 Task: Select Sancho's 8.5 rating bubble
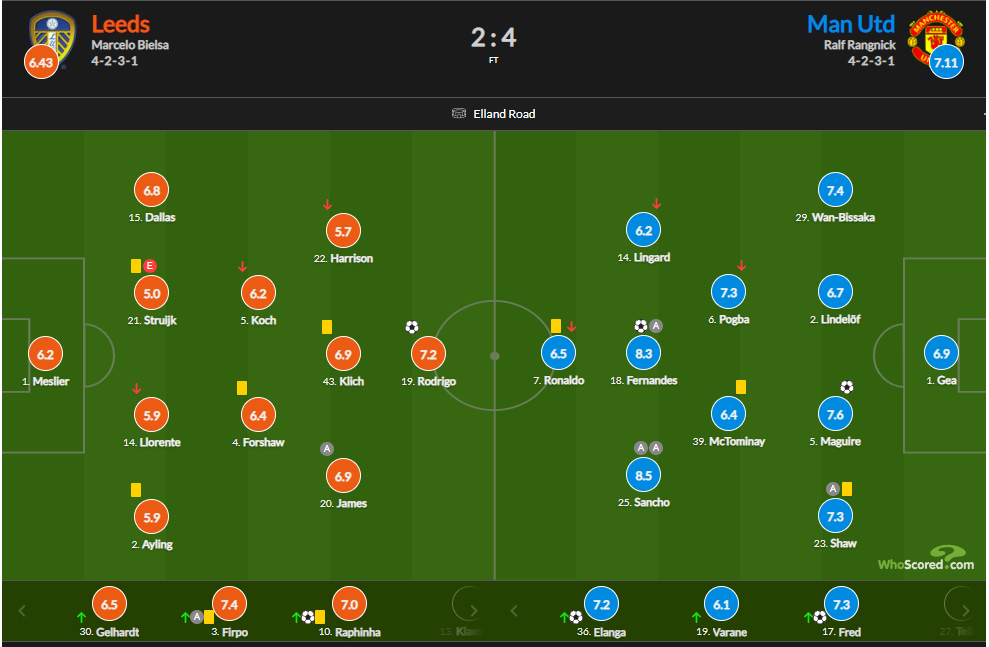pyautogui.click(x=645, y=474)
